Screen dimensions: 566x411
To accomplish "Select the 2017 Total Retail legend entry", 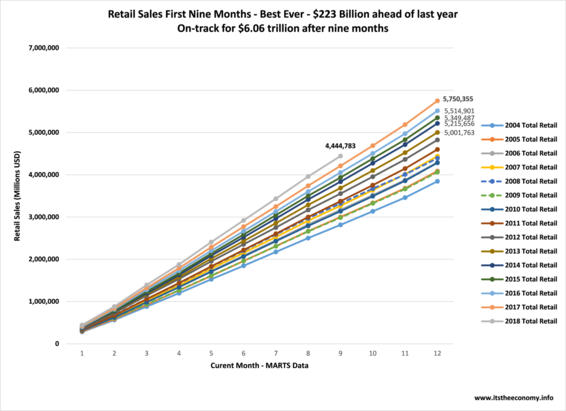I will pos(519,307).
